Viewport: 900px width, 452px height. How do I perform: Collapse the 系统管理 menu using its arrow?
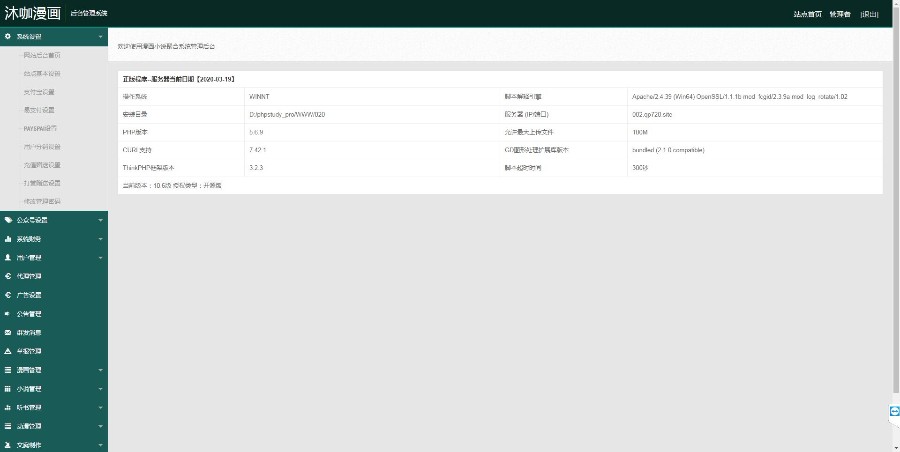(x=100, y=37)
